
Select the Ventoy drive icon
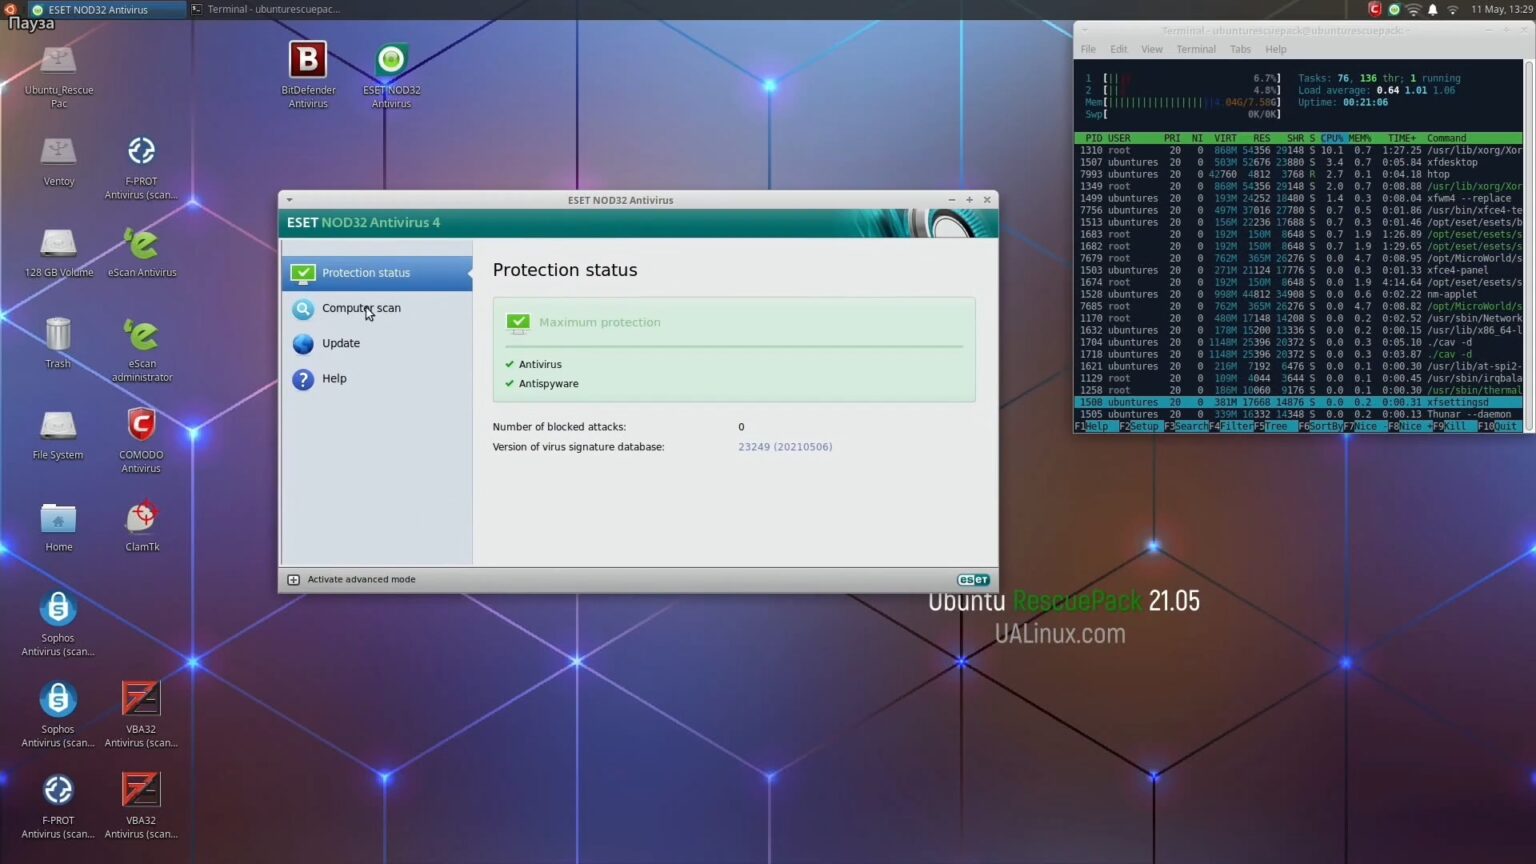click(x=58, y=152)
